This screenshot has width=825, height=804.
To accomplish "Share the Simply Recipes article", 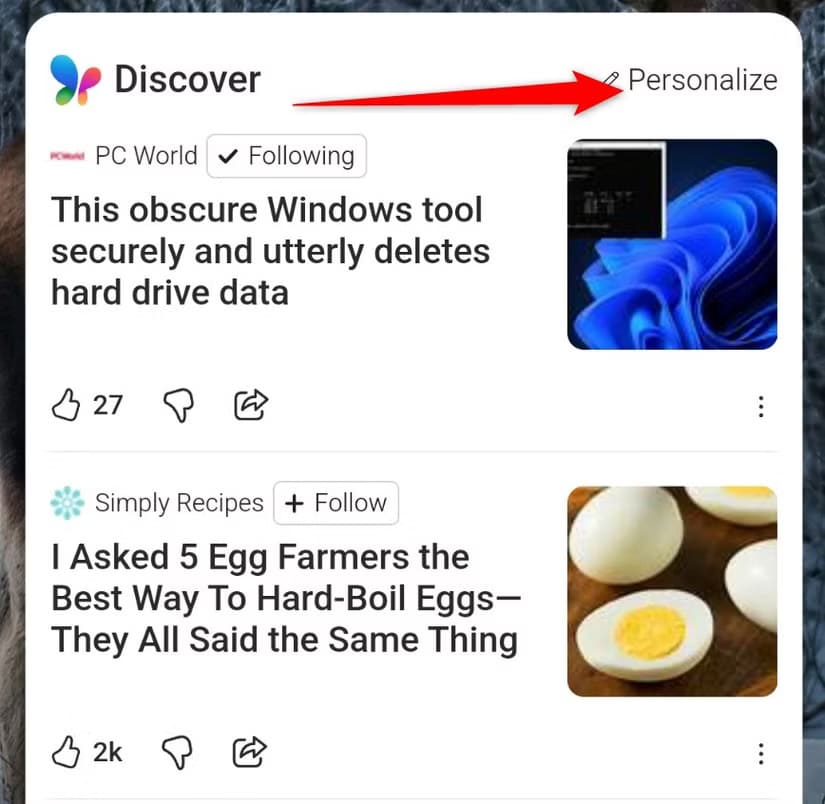I will pyautogui.click(x=251, y=751).
